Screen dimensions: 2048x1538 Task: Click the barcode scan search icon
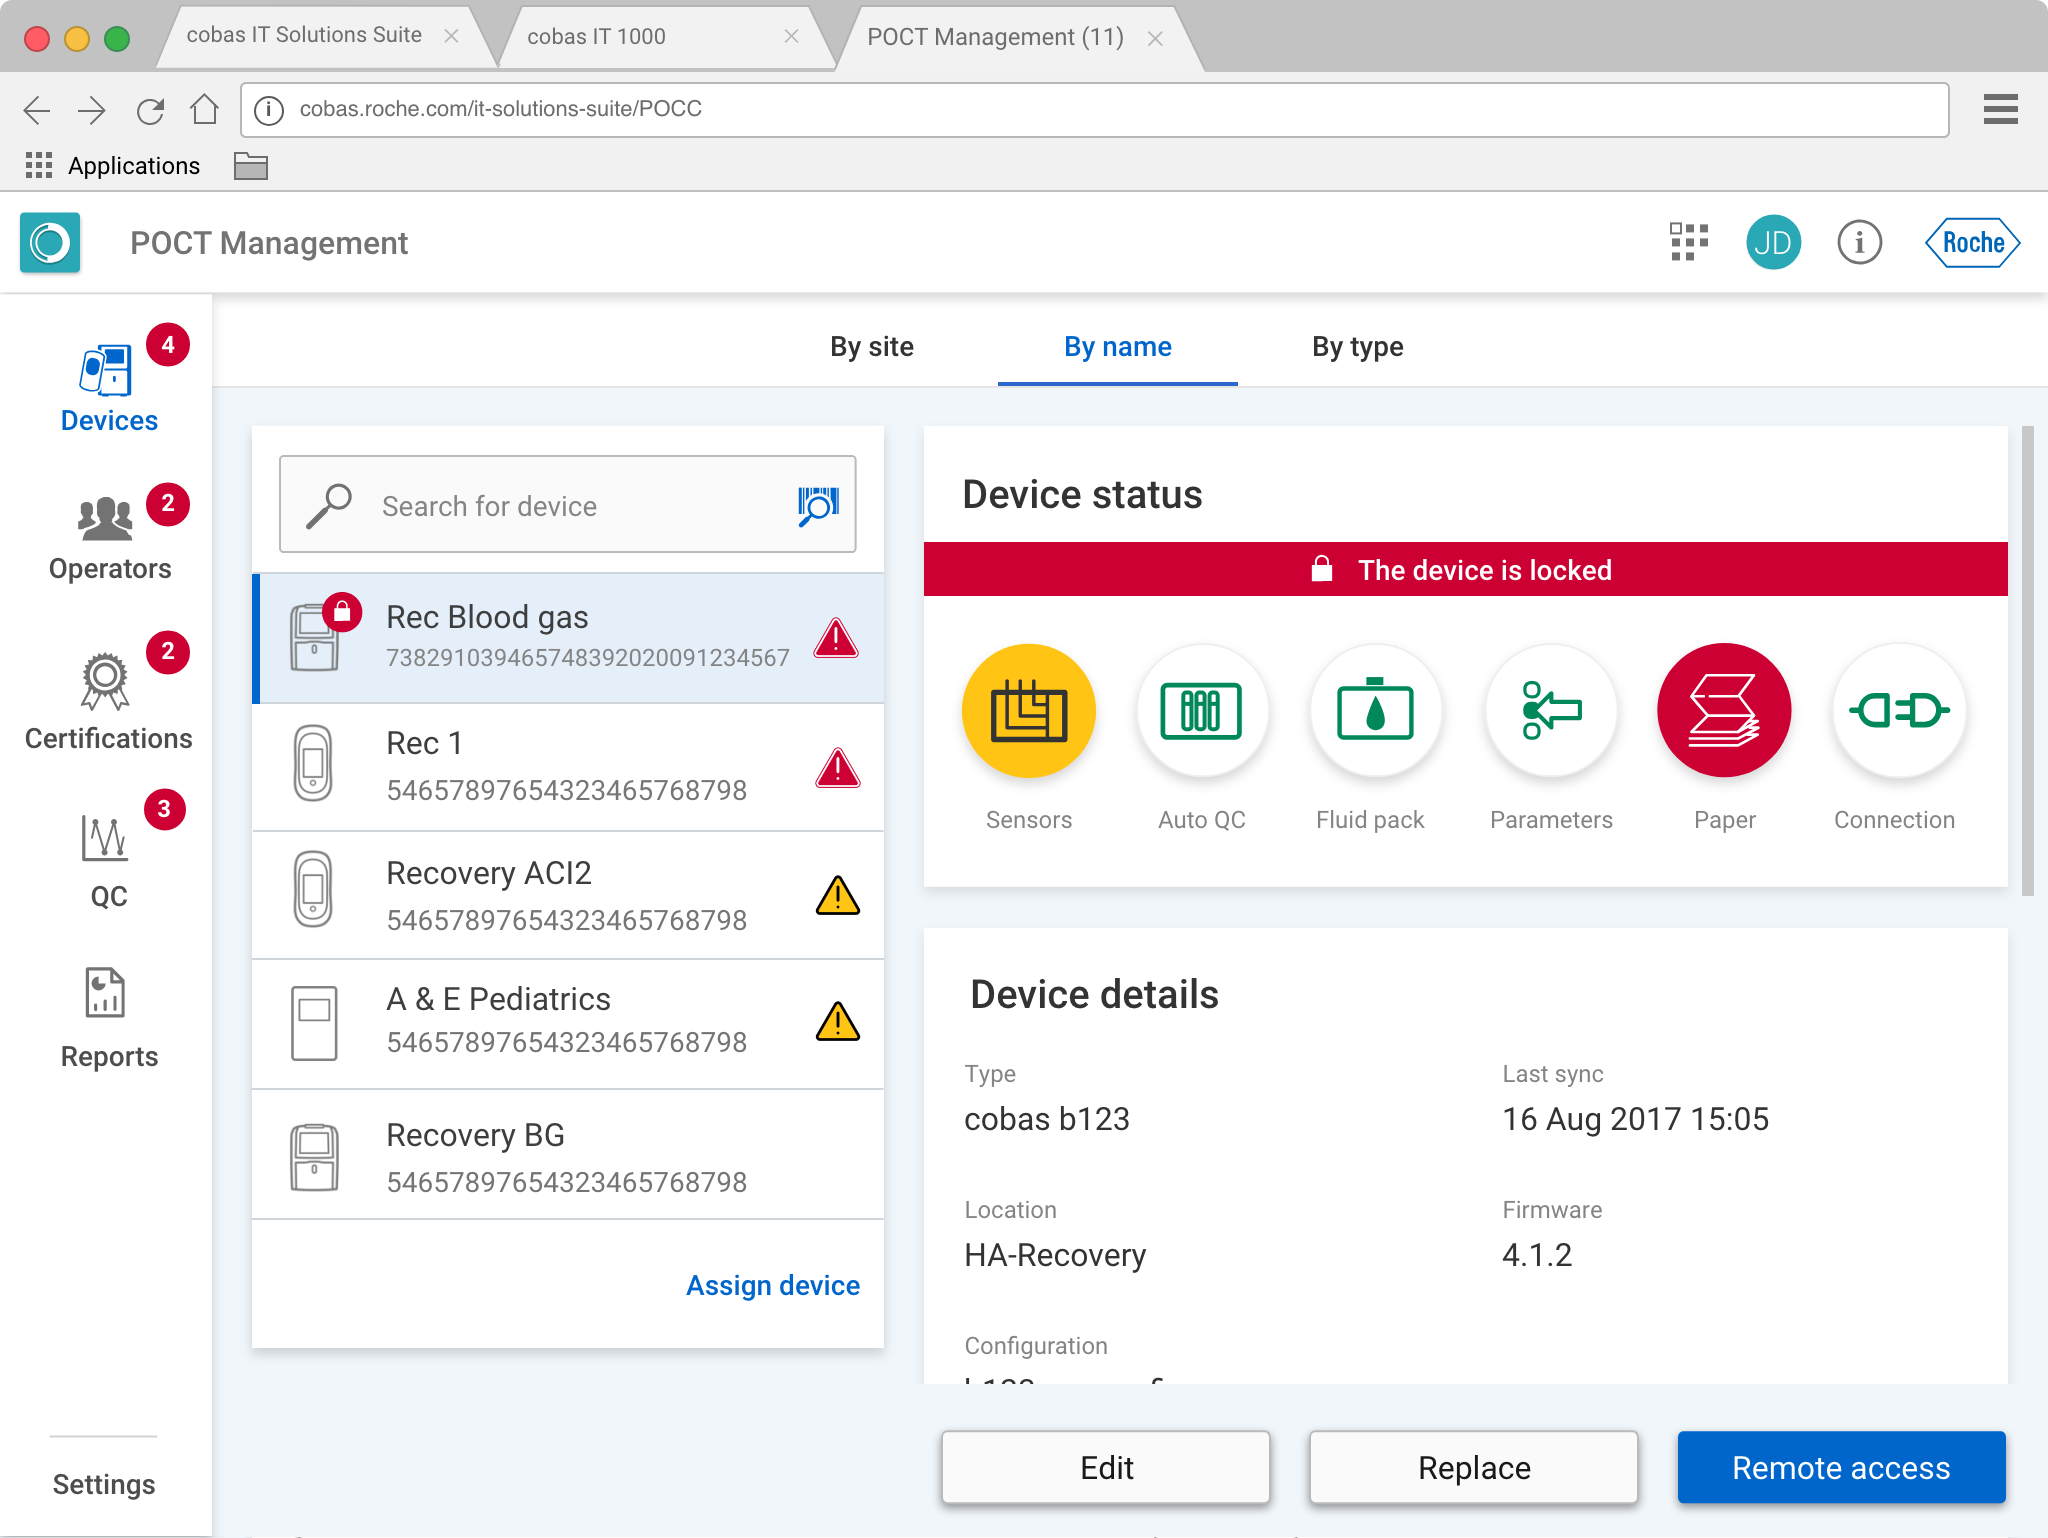click(x=818, y=505)
